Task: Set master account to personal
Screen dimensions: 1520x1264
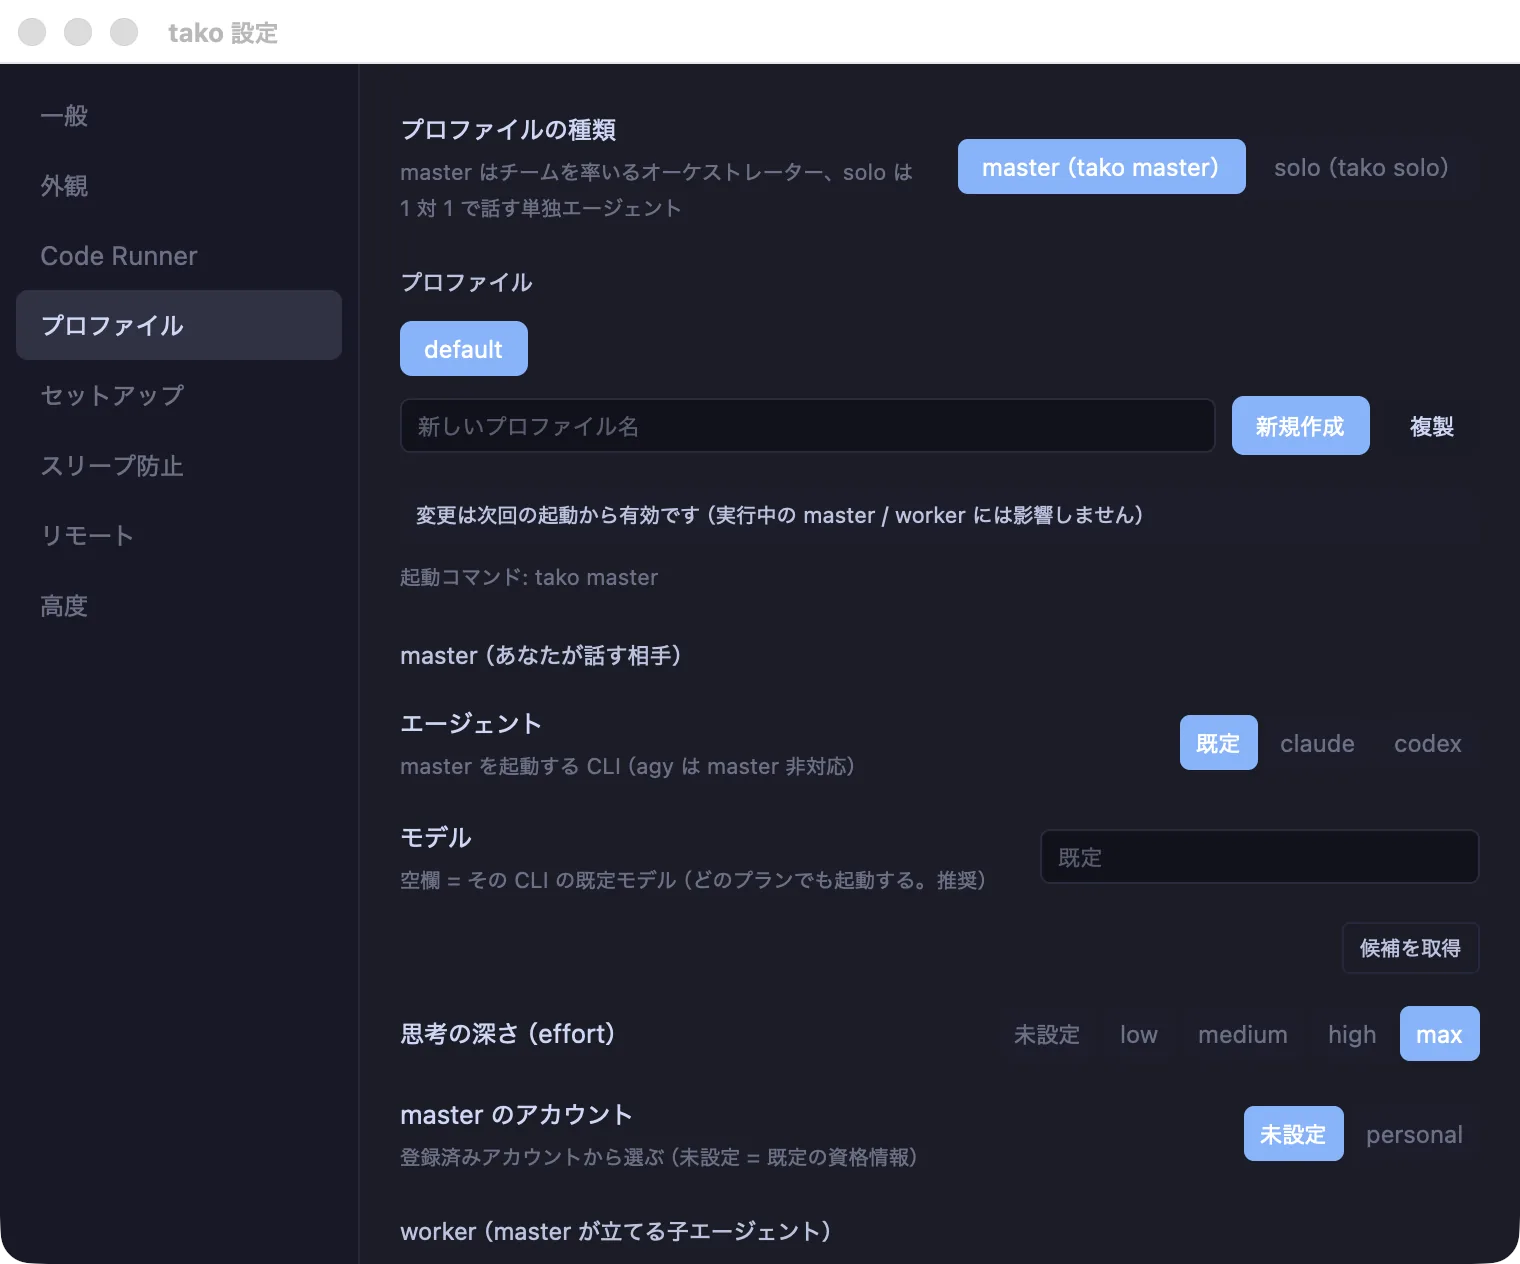Action: [1414, 1134]
